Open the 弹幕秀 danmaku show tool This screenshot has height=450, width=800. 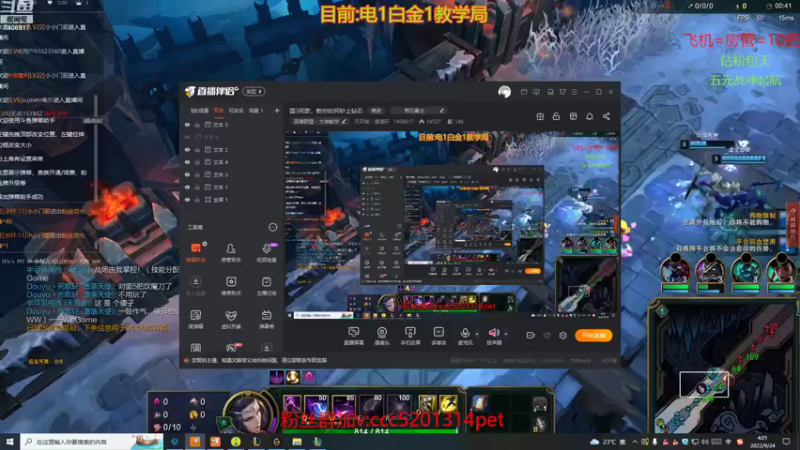[266, 319]
